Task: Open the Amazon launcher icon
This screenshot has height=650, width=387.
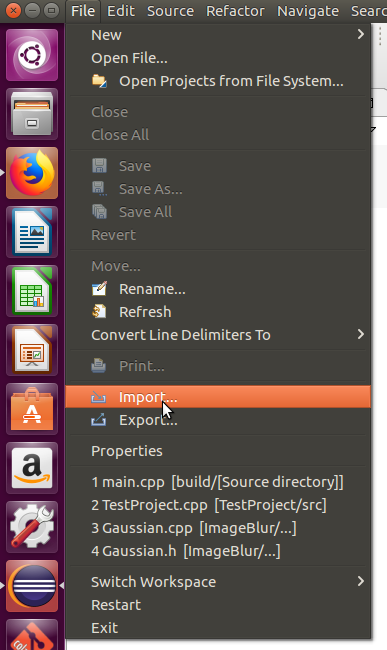Action: (32, 468)
